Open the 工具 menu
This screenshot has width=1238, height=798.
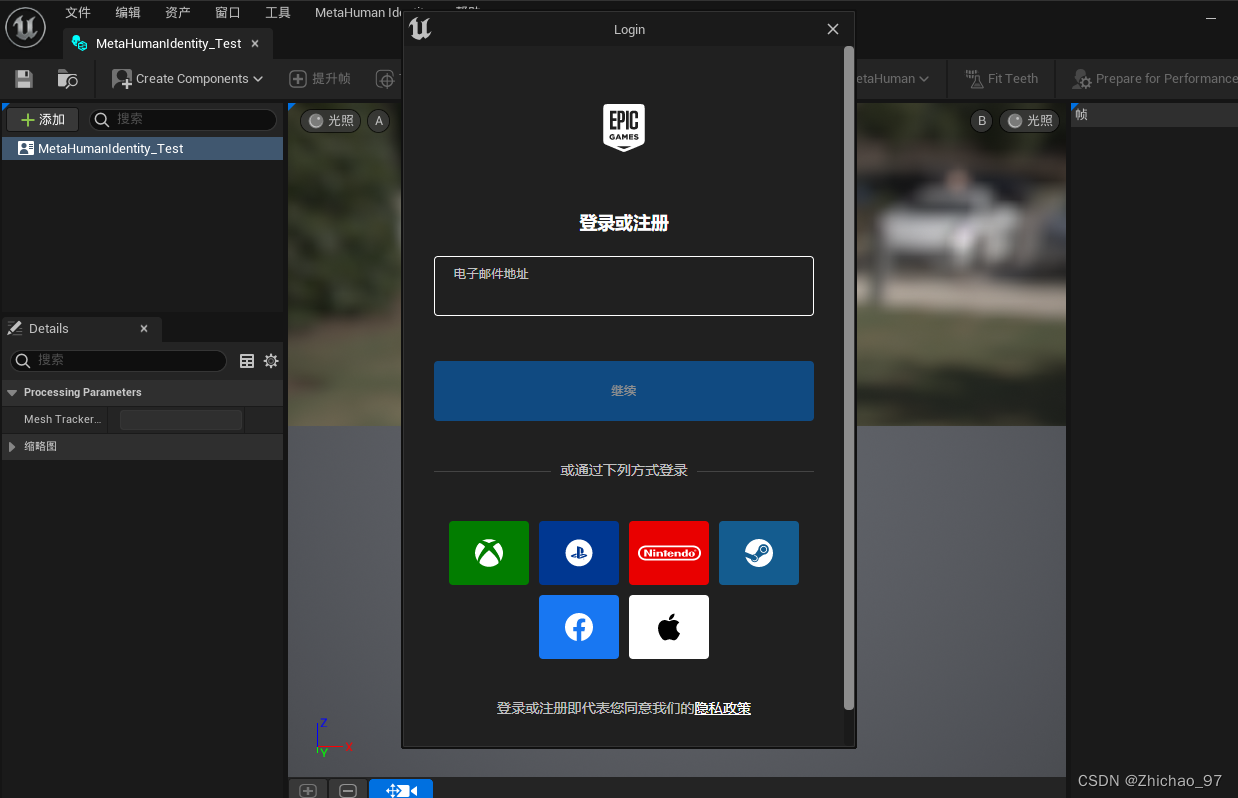[x=278, y=12]
